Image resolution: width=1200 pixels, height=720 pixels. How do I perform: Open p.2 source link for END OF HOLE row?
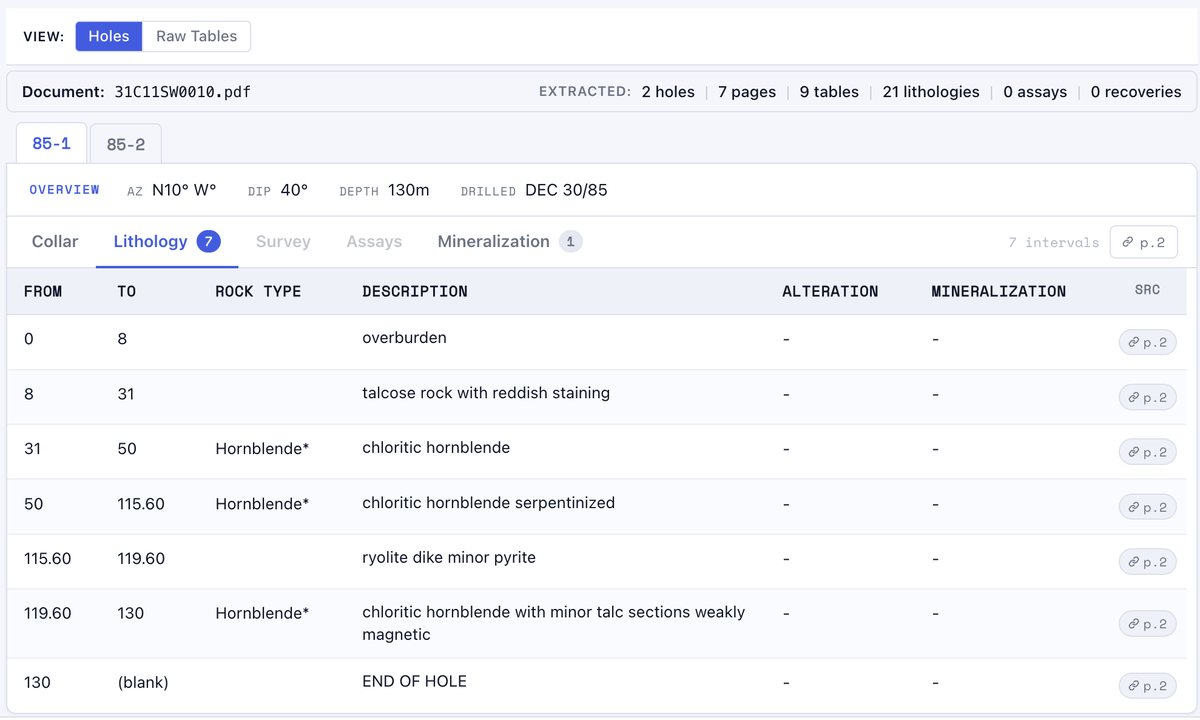(x=1147, y=686)
